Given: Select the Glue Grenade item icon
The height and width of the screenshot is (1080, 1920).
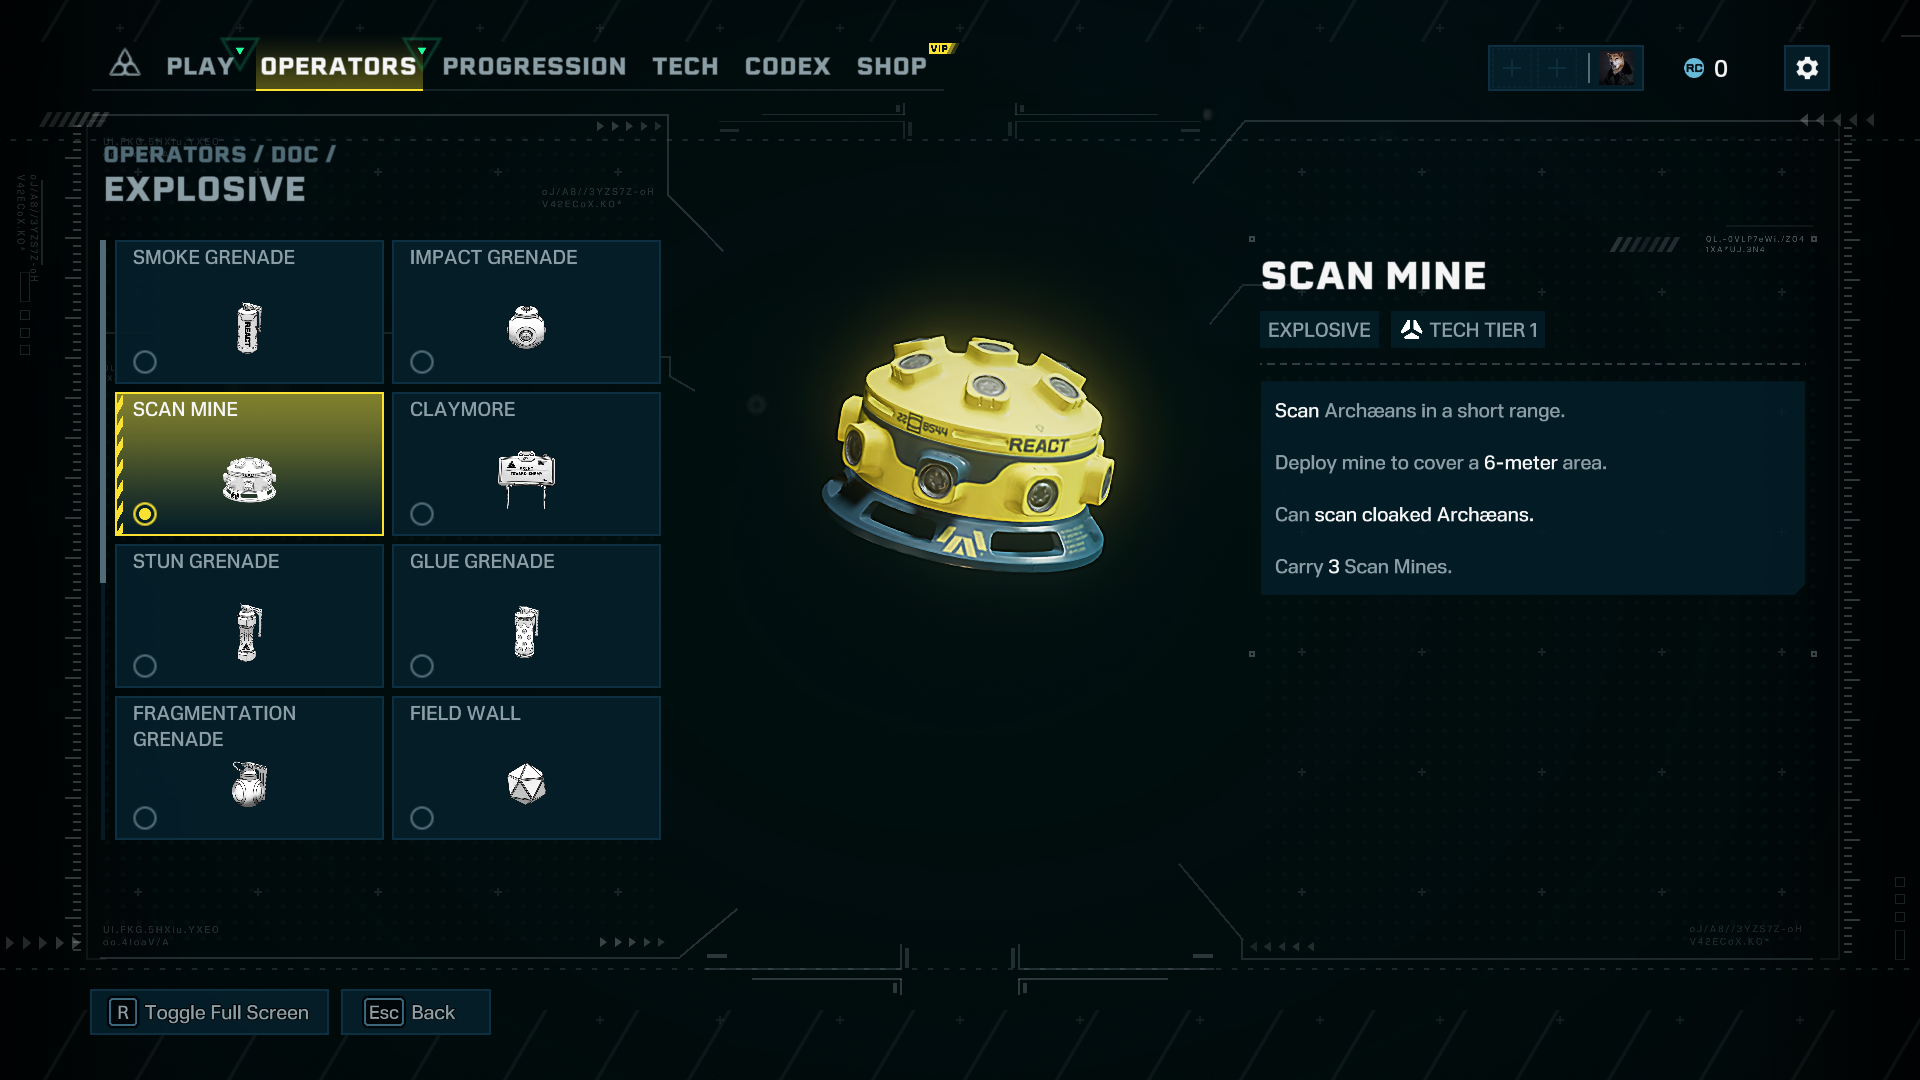Looking at the screenshot, I should (x=526, y=632).
